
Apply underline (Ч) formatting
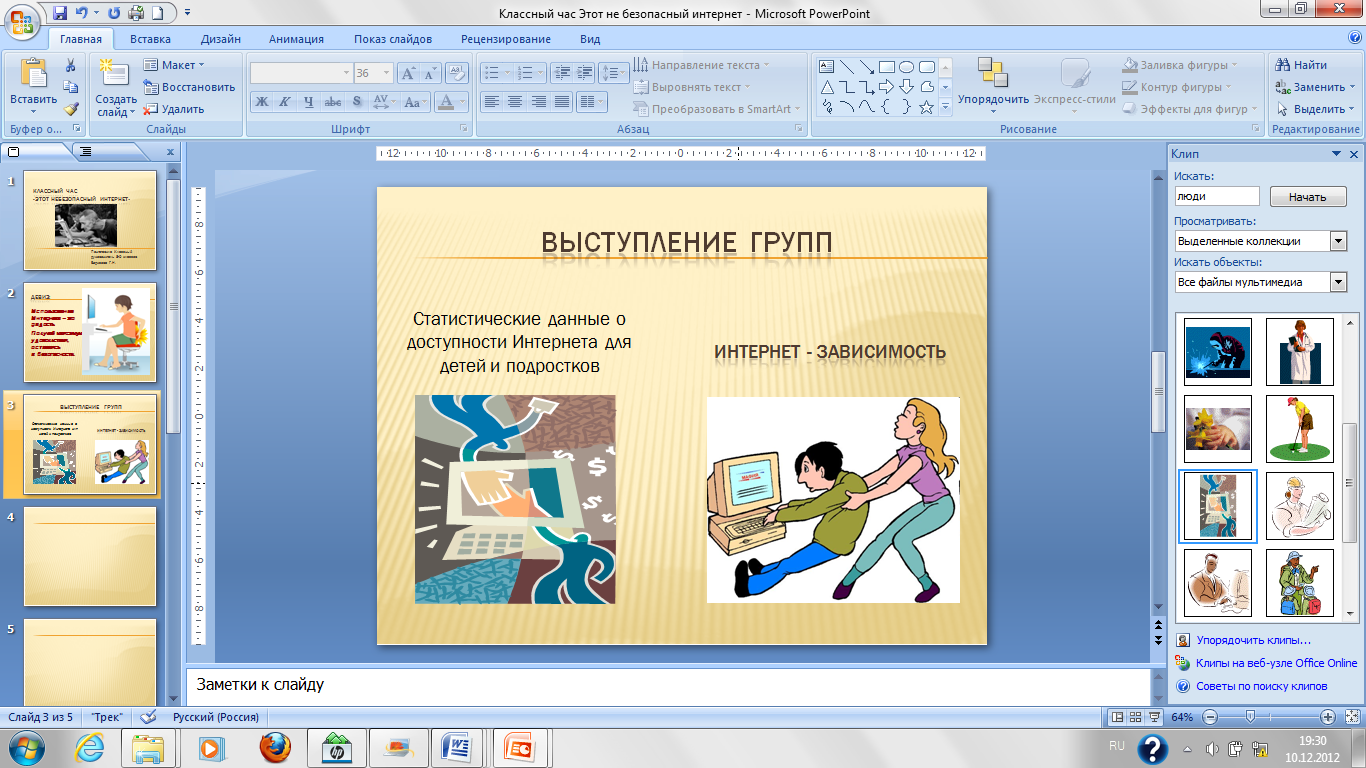point(309,102)
